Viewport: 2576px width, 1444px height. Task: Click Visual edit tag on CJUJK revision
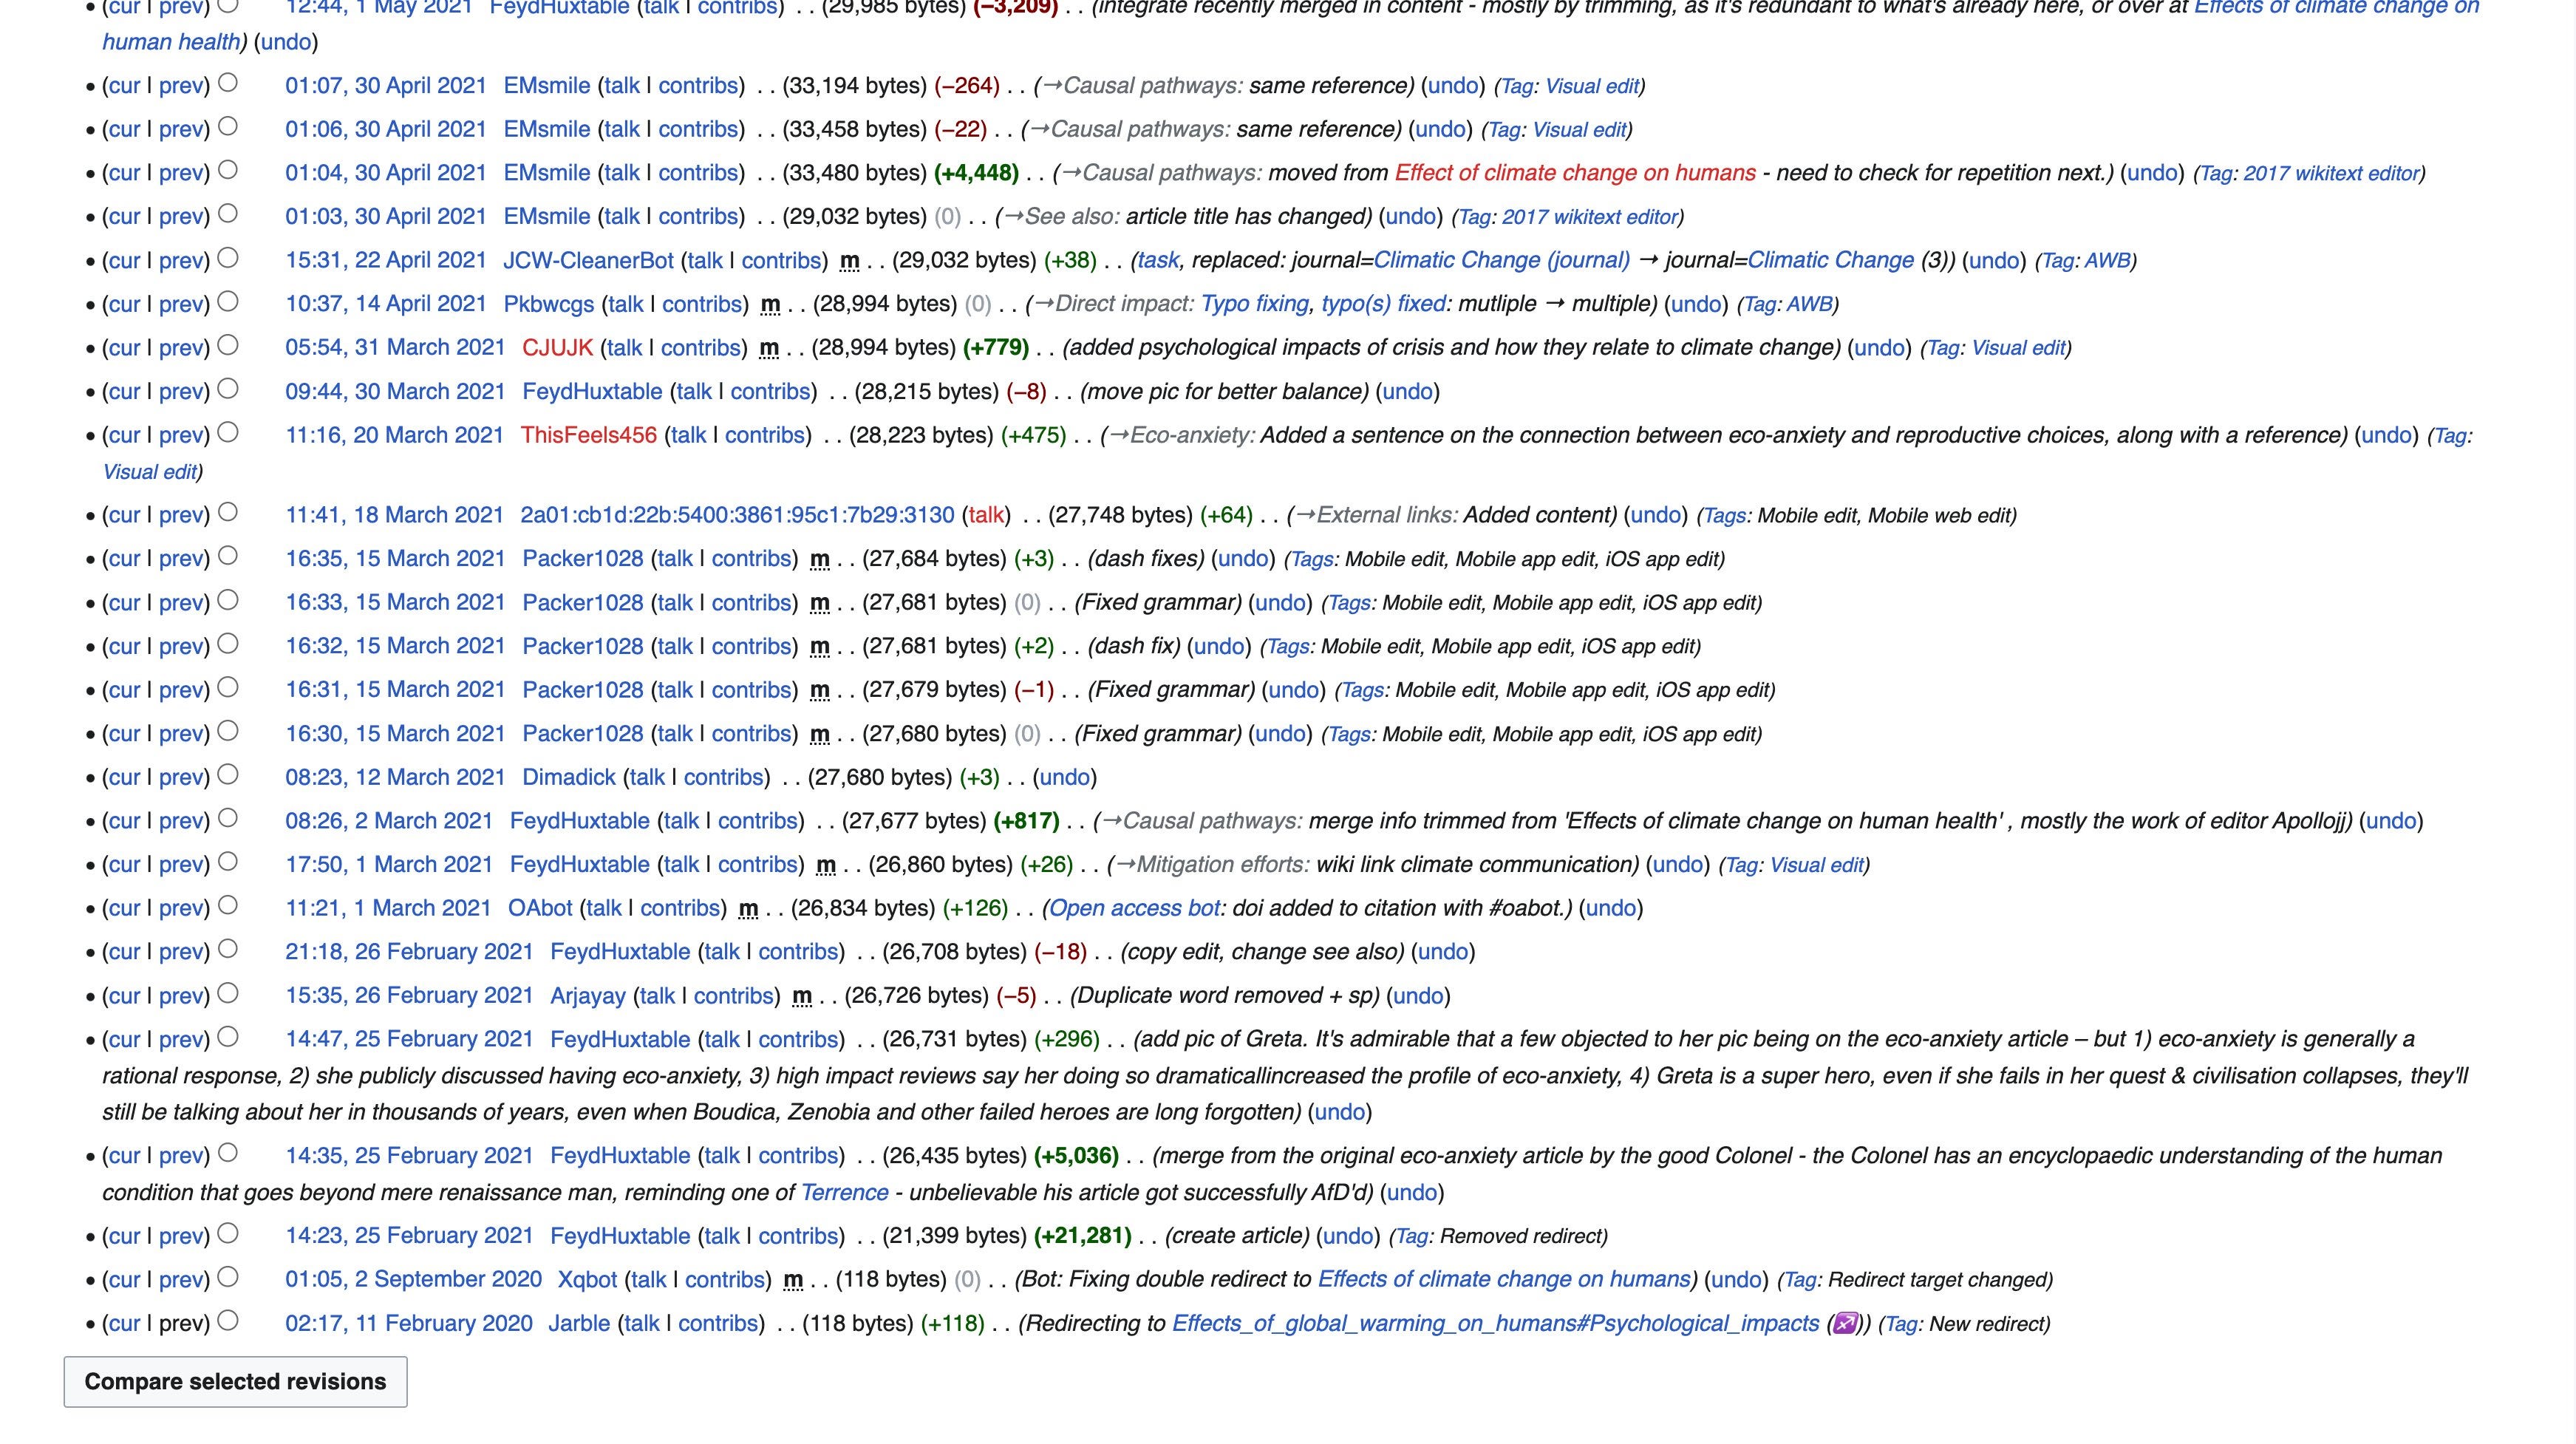click(2018, 348)
